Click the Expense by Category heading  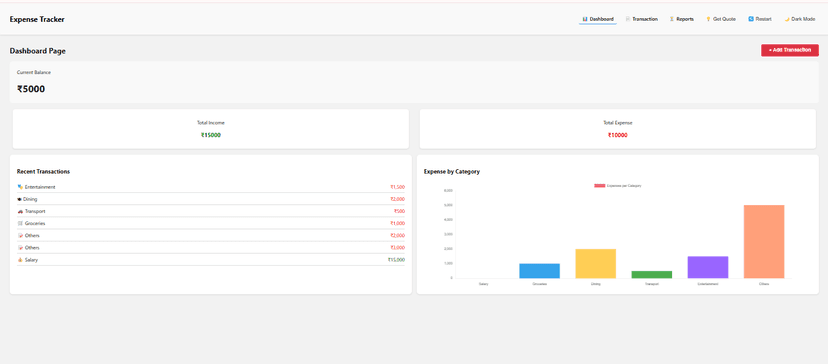452,172
